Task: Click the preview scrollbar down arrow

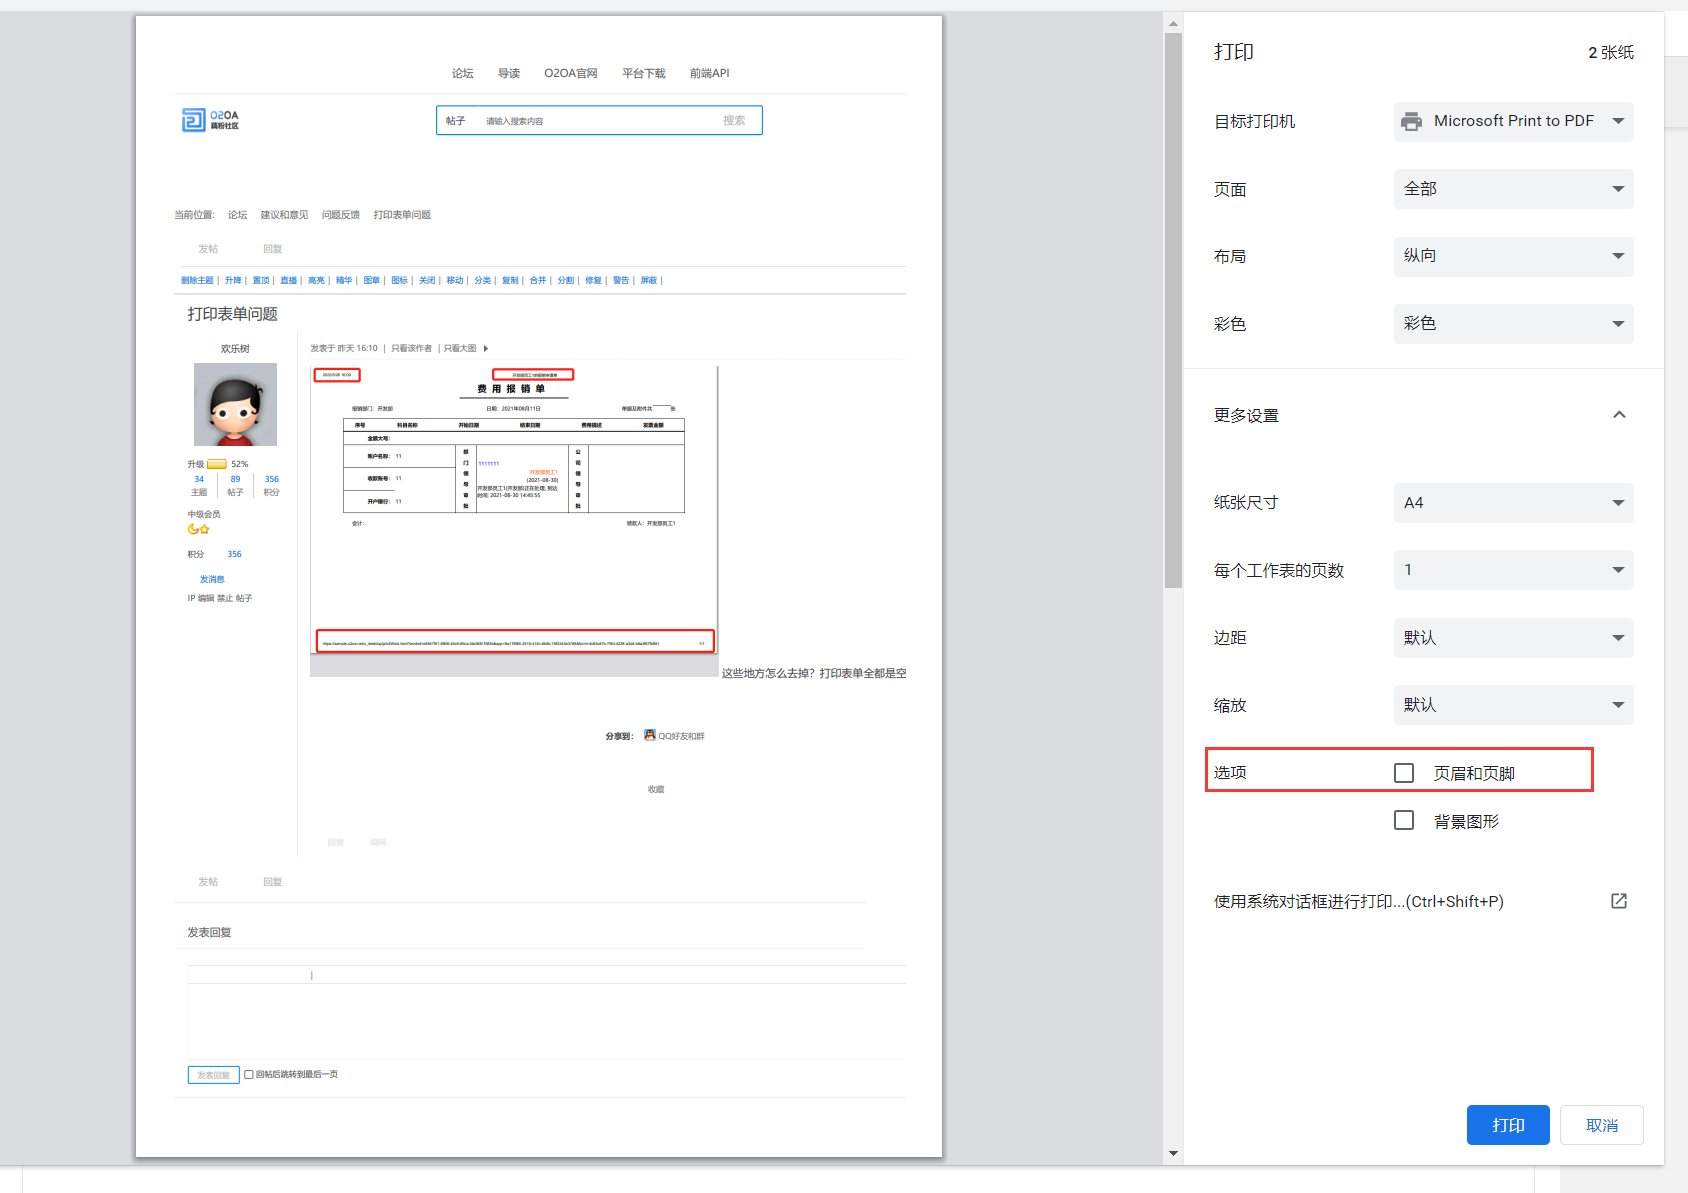Action: (x=1173, y=1154)
